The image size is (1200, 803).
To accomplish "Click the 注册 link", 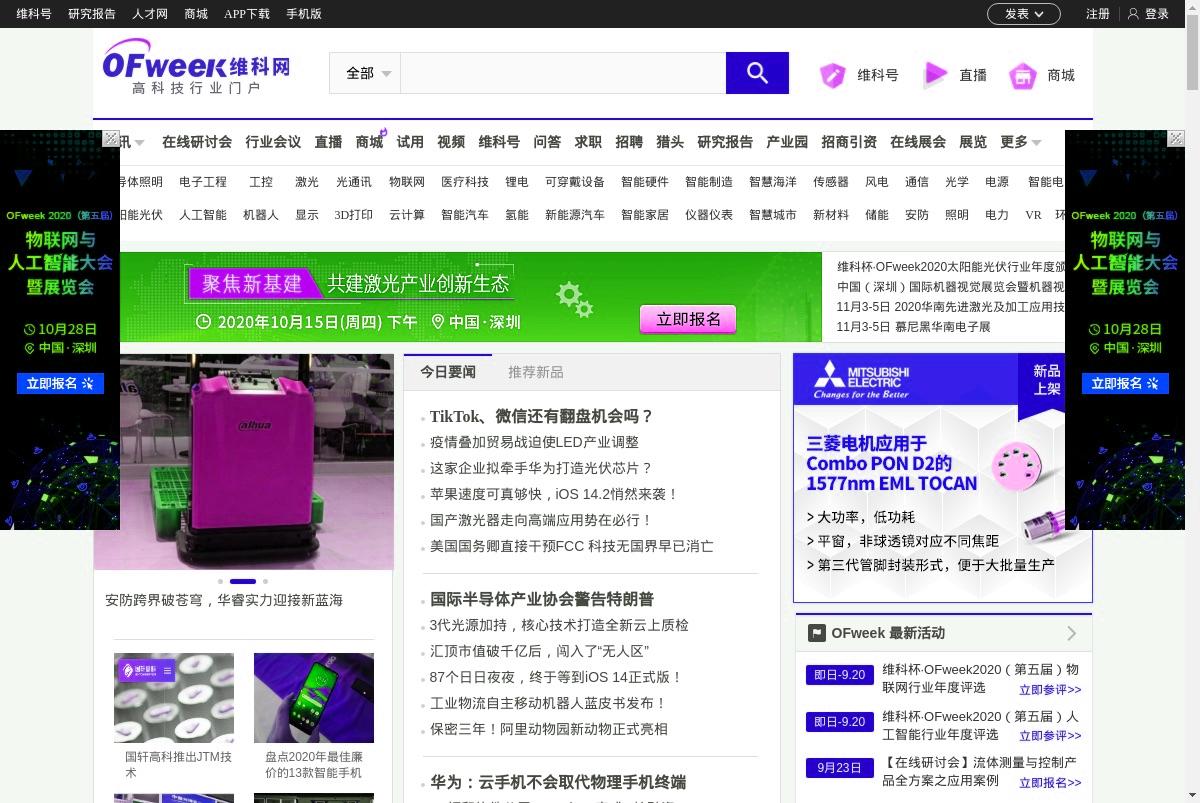I will coord(1098,14).
